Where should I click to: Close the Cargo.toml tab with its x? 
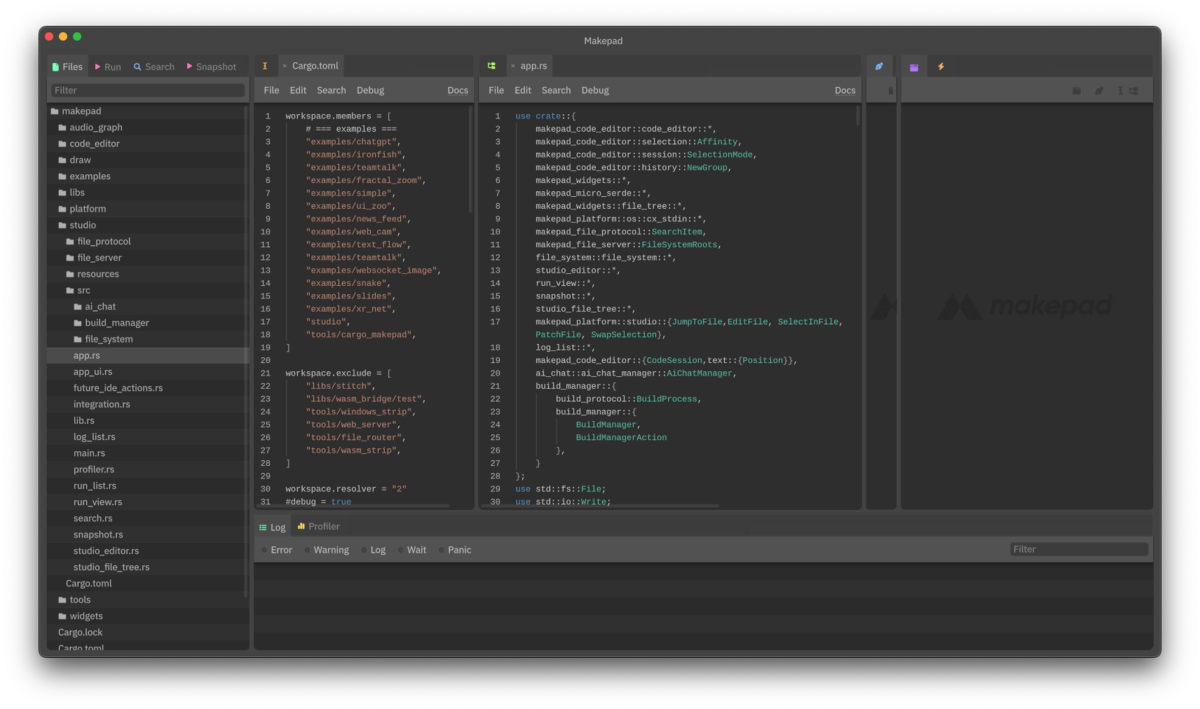(x=284, y=66)
